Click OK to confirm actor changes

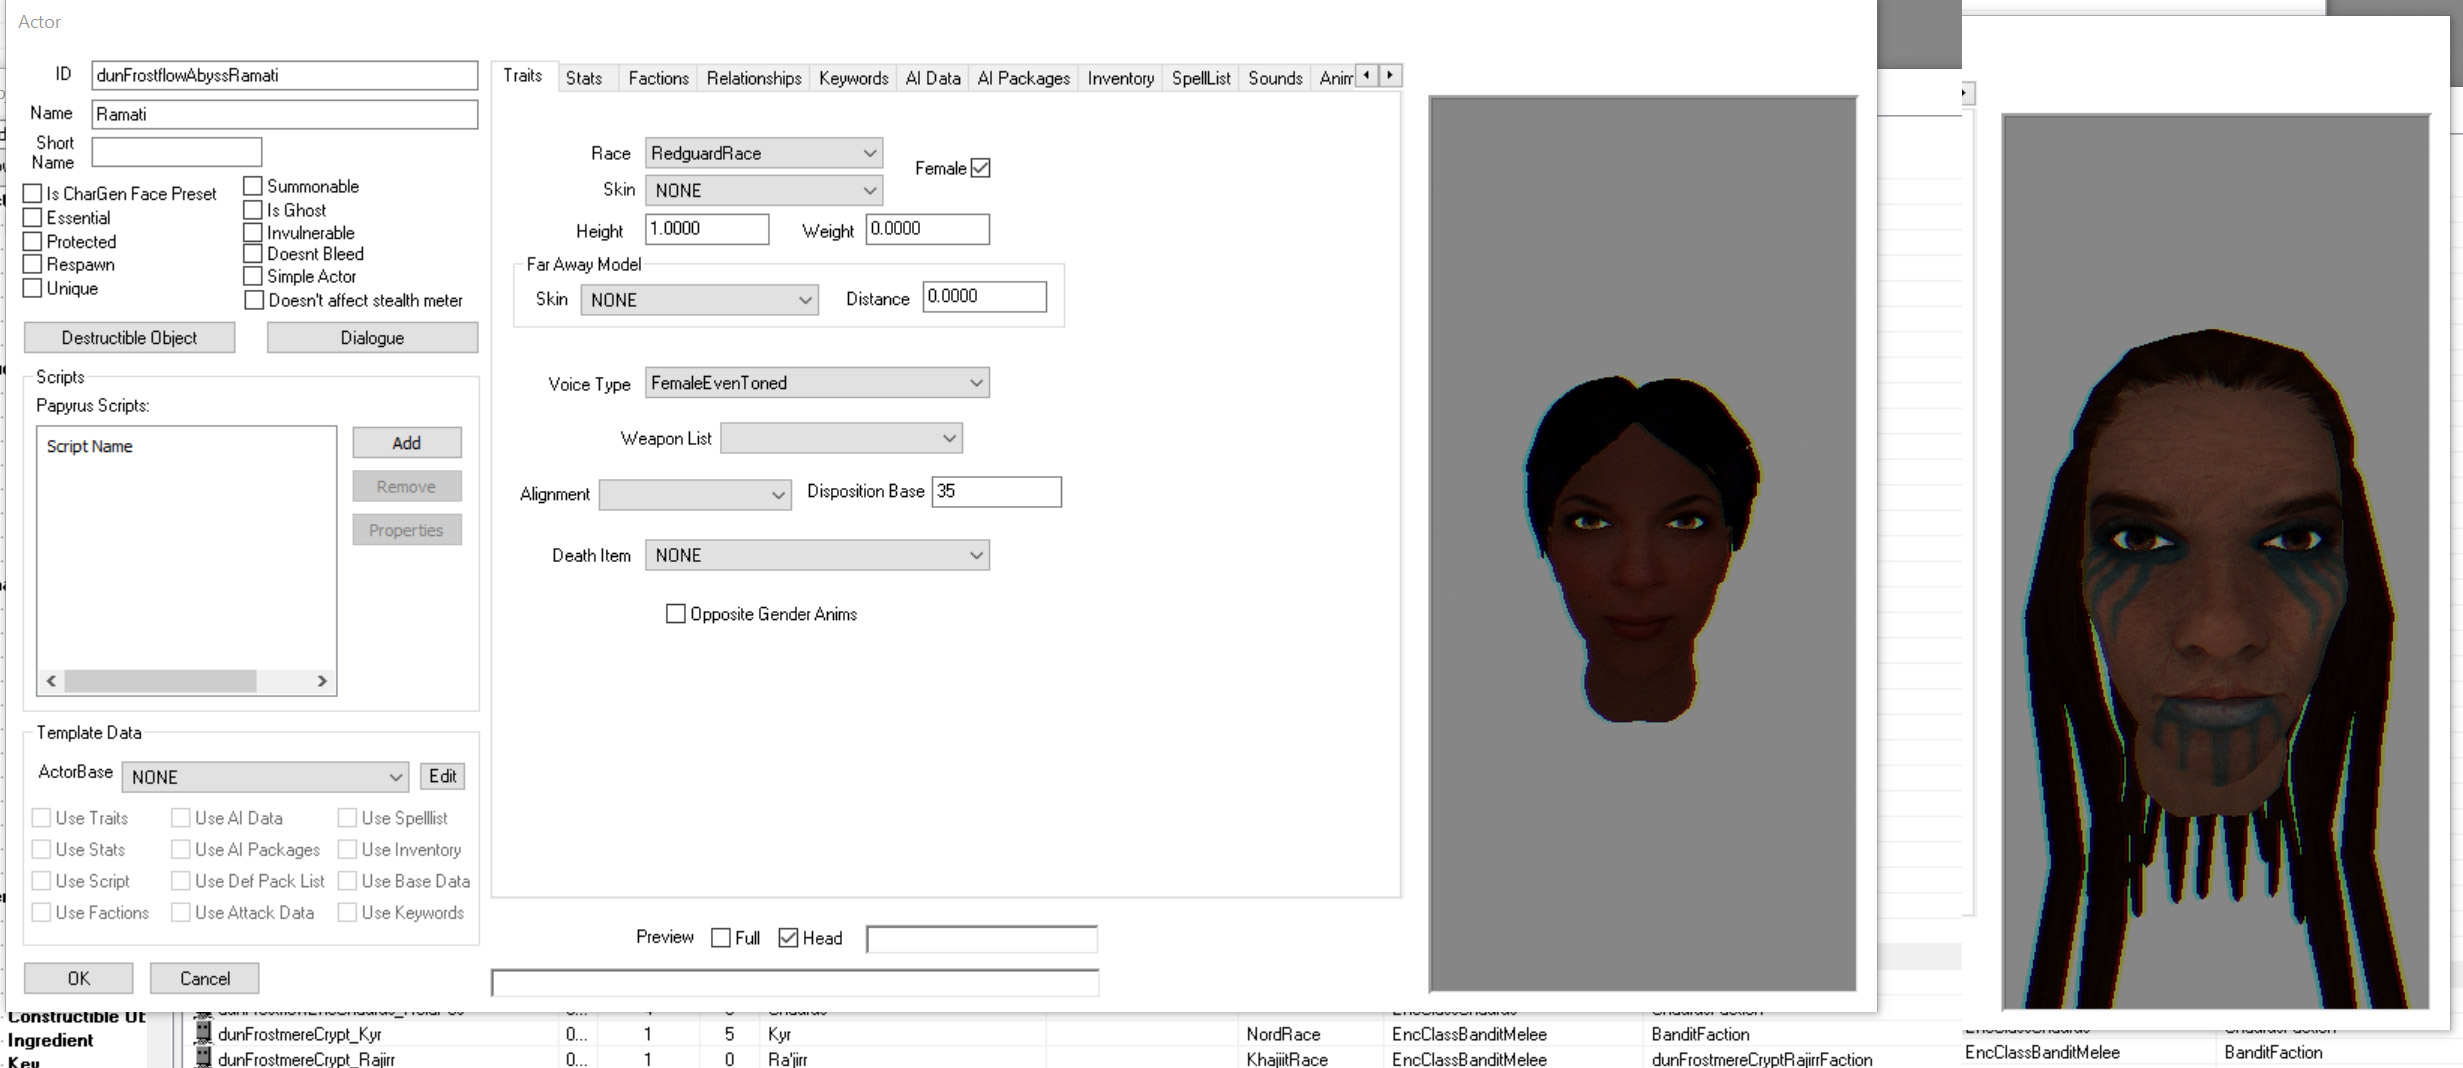pos(78,978)
